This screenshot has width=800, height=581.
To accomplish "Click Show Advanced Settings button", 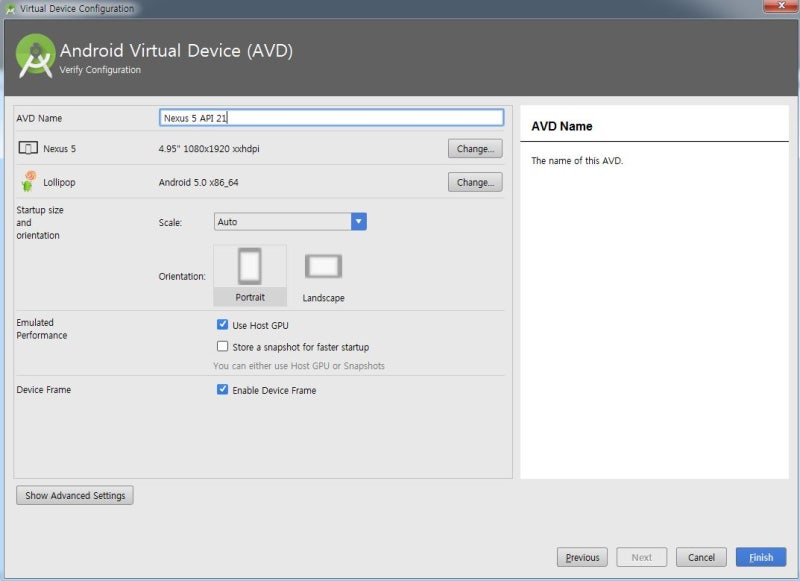I will (x=75, y=495).
